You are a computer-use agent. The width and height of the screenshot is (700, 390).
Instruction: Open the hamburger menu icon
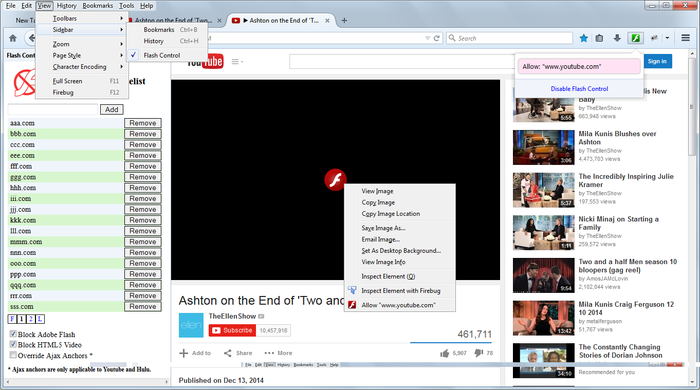coord(686,38)
